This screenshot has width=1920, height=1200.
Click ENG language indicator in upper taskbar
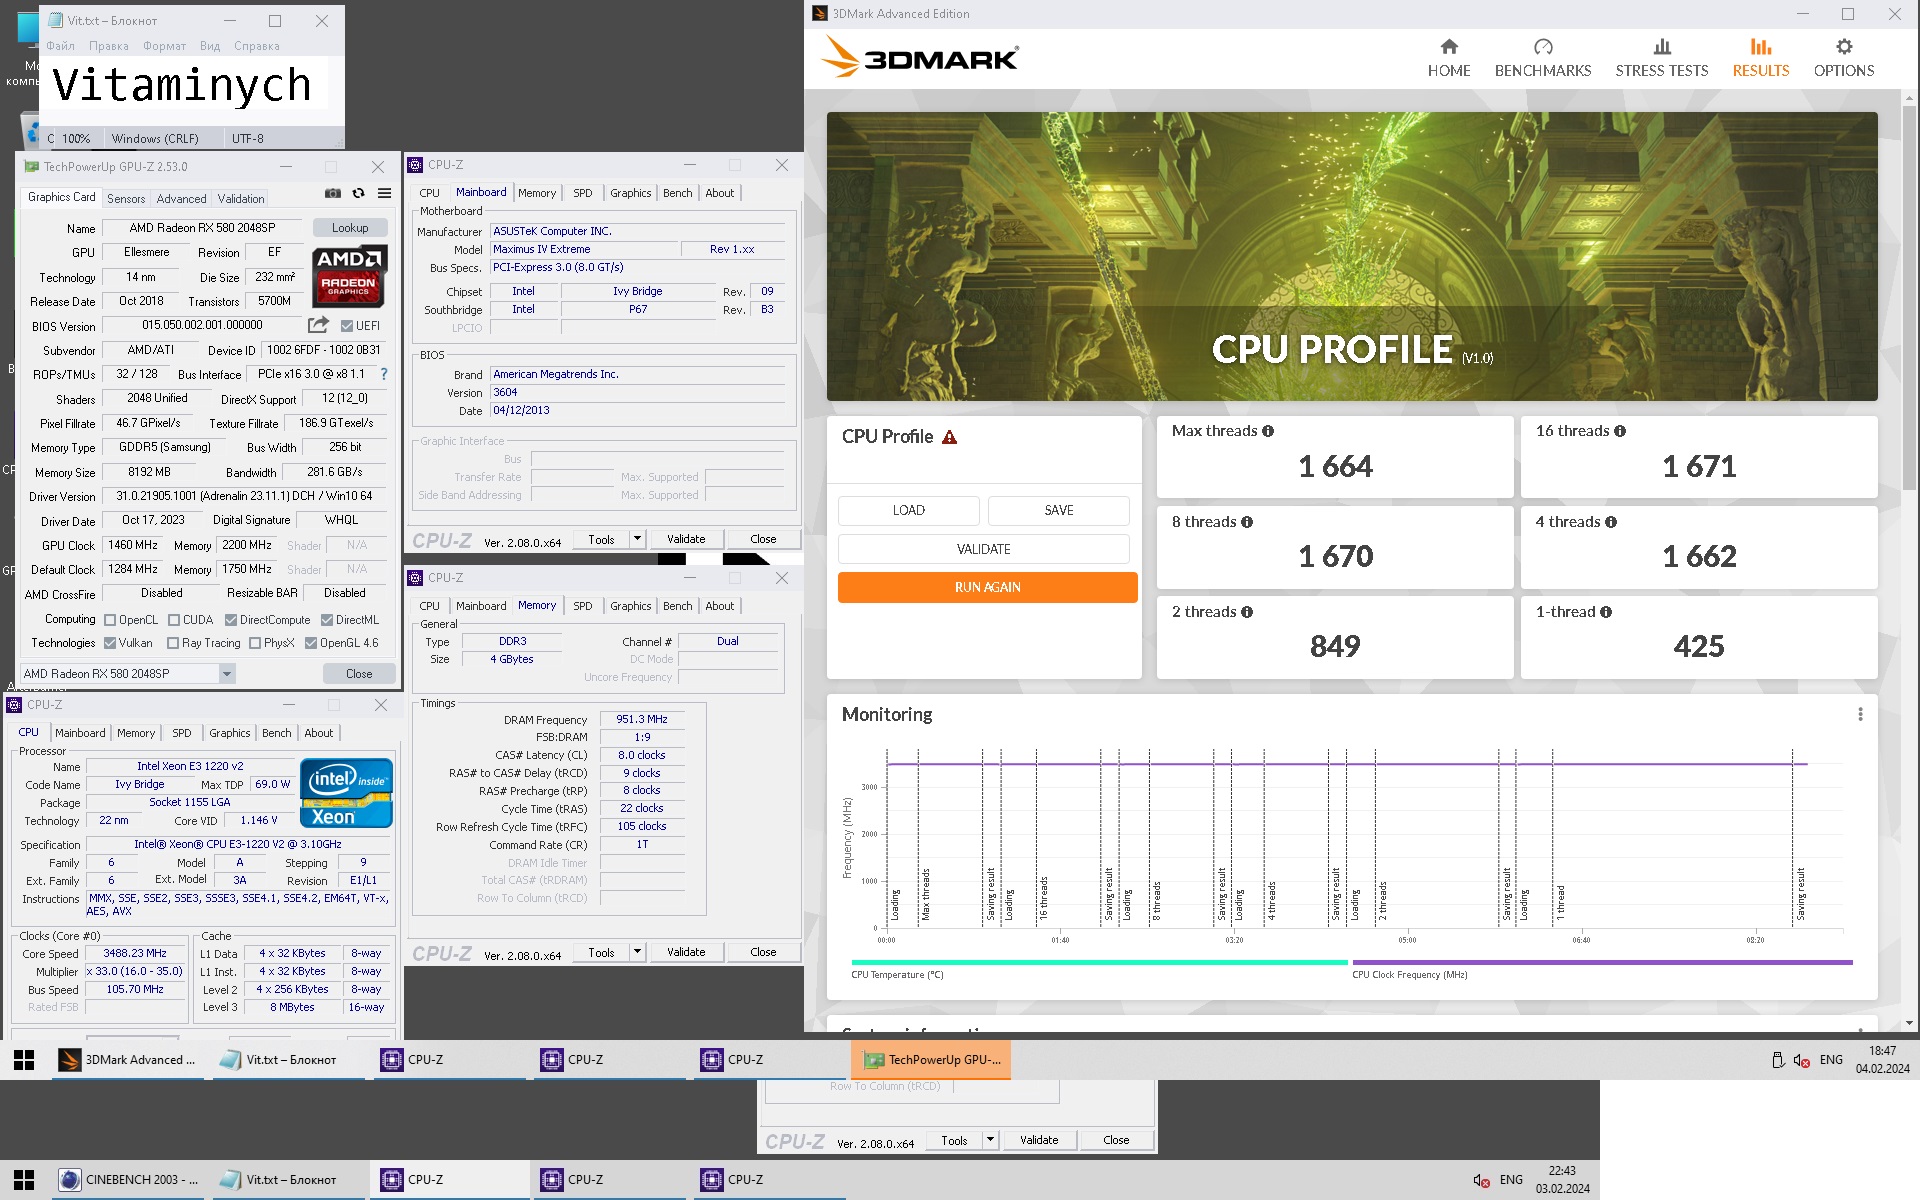(1831, 1060)
